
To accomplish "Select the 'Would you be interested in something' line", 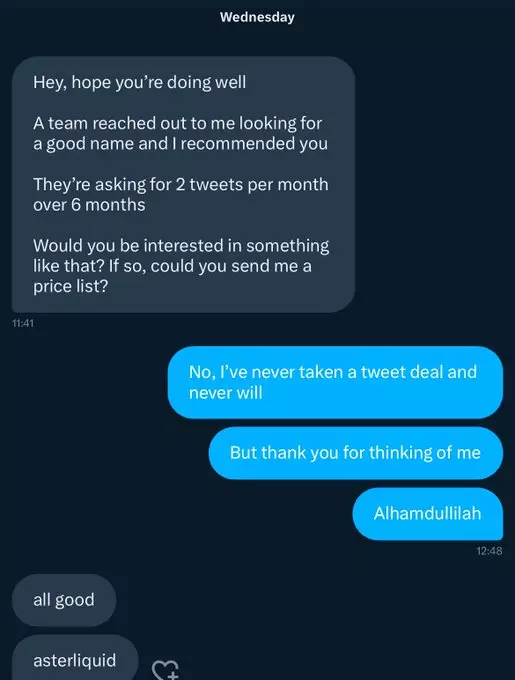I will tap(181, 245).
